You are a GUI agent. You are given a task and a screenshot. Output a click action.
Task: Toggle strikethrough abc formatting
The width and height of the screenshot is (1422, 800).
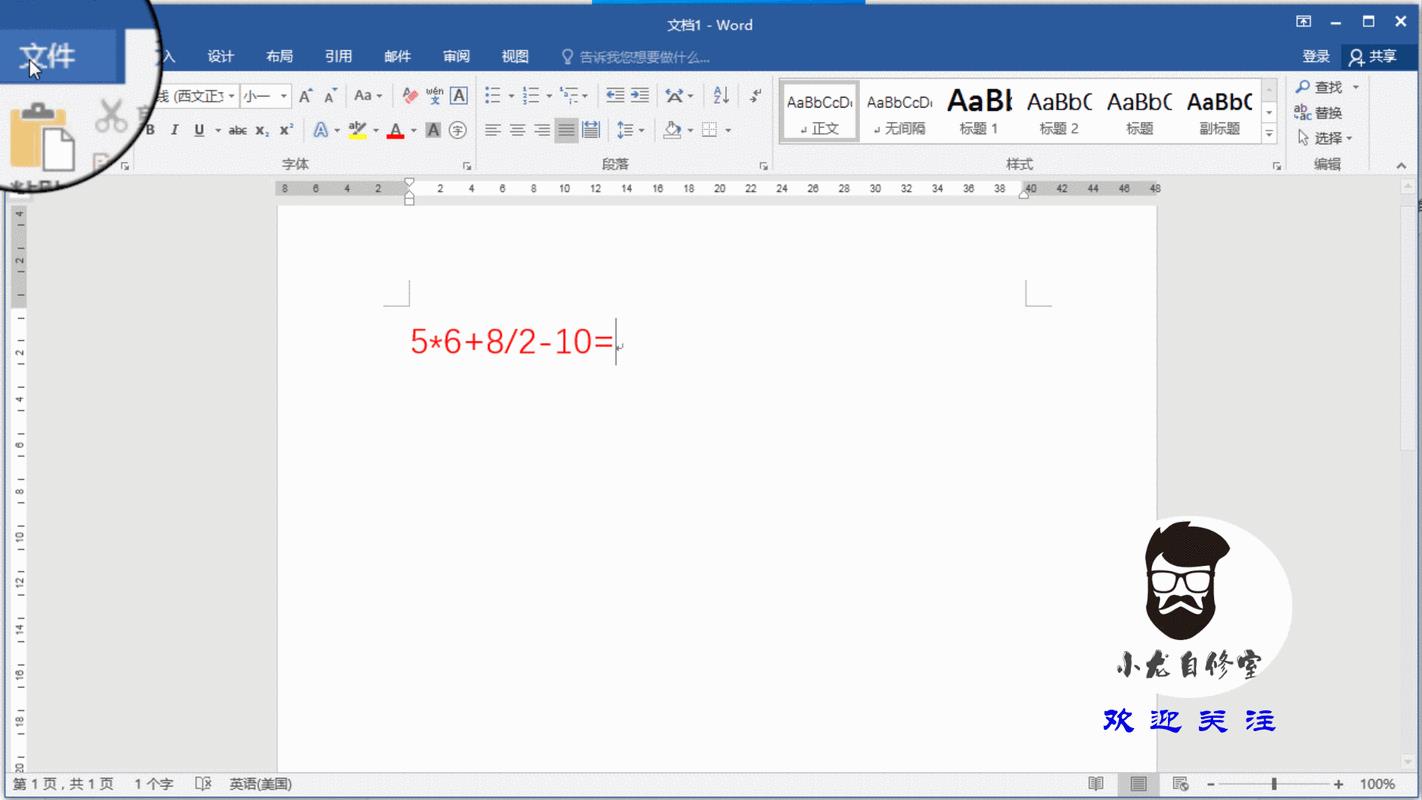coord(237,130)
